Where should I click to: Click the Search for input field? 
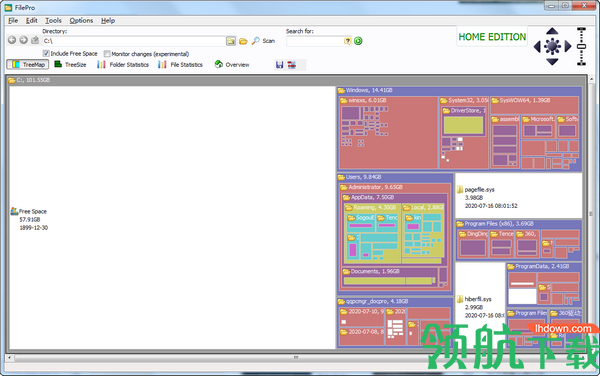pos(315,41)
